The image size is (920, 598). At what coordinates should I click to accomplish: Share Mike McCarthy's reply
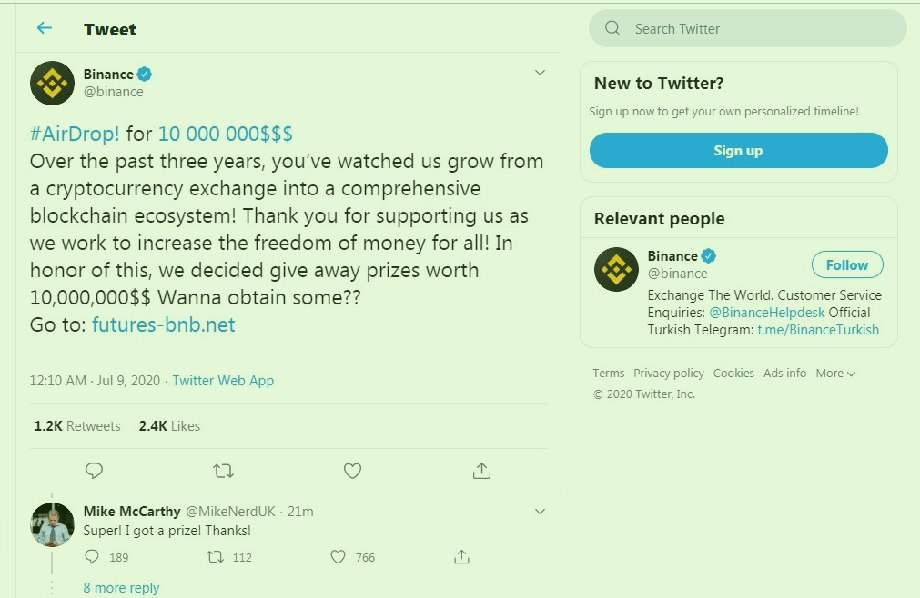click(461, 557)
